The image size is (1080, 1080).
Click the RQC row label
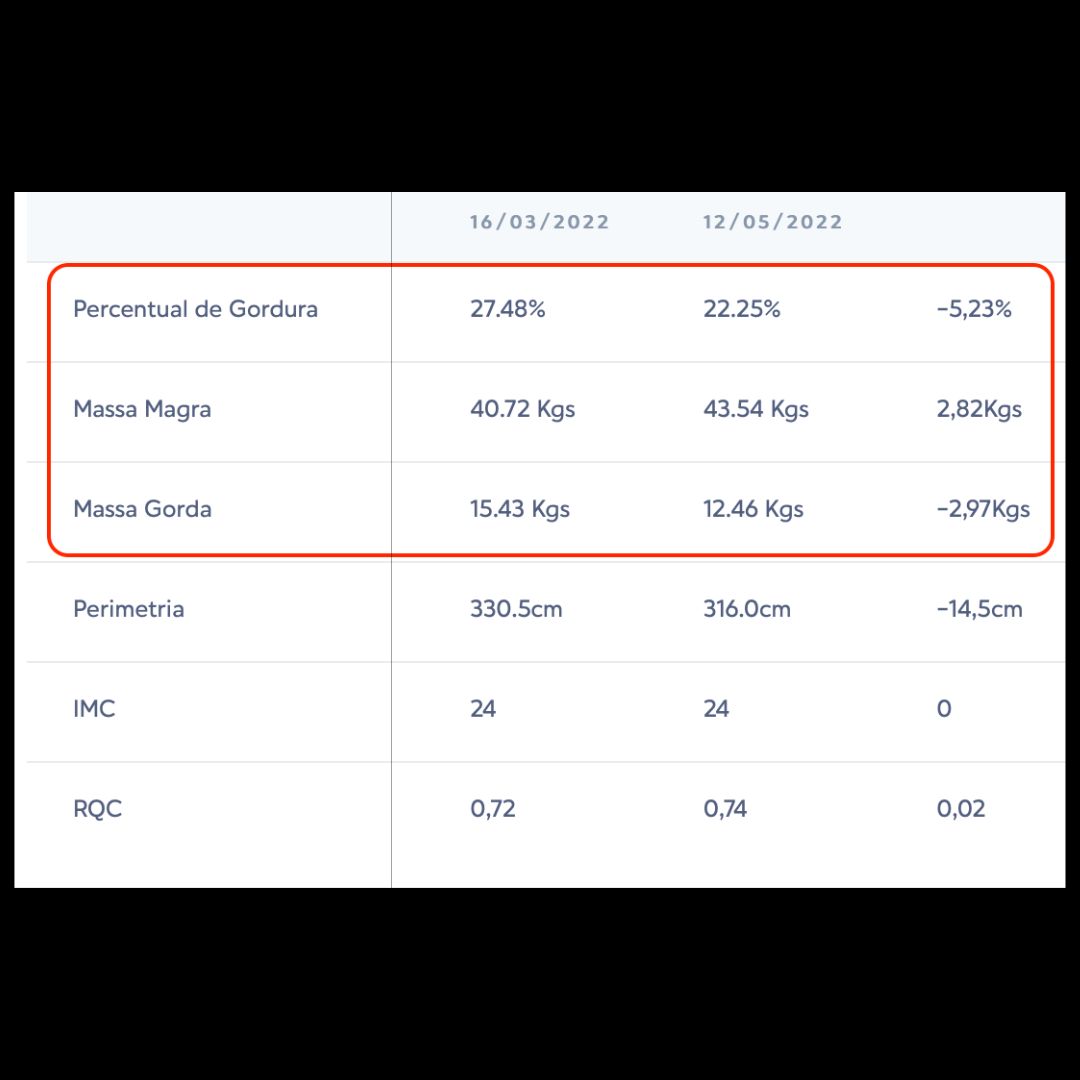coord(97,809)
